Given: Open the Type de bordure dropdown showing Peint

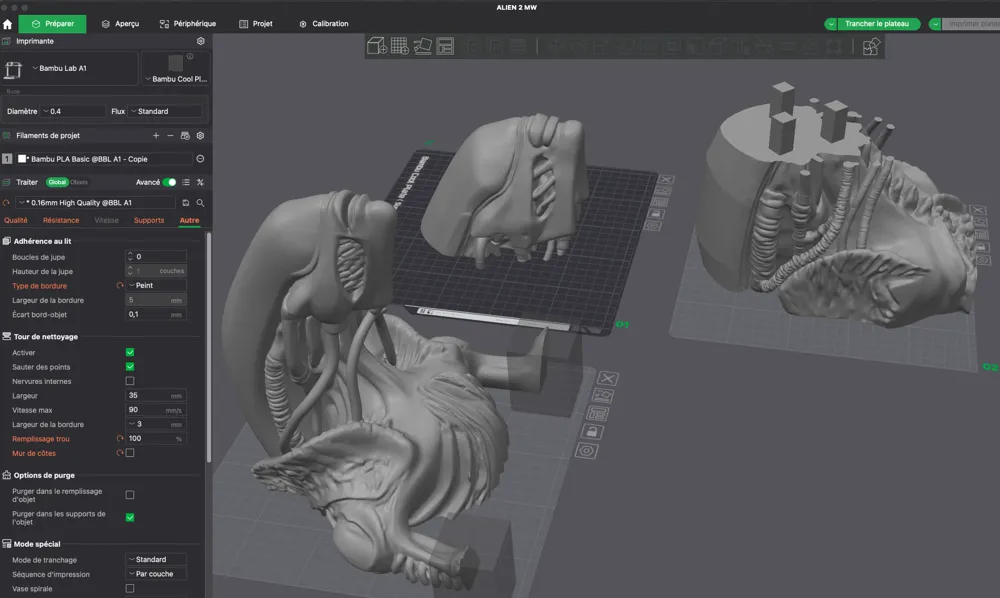Looking at the screenshot, I should 157,285.
